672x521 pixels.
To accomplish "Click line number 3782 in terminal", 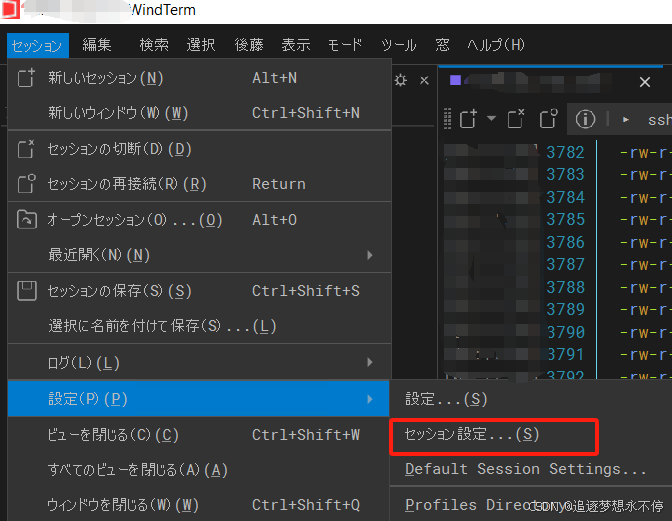I will coord(565,152).
